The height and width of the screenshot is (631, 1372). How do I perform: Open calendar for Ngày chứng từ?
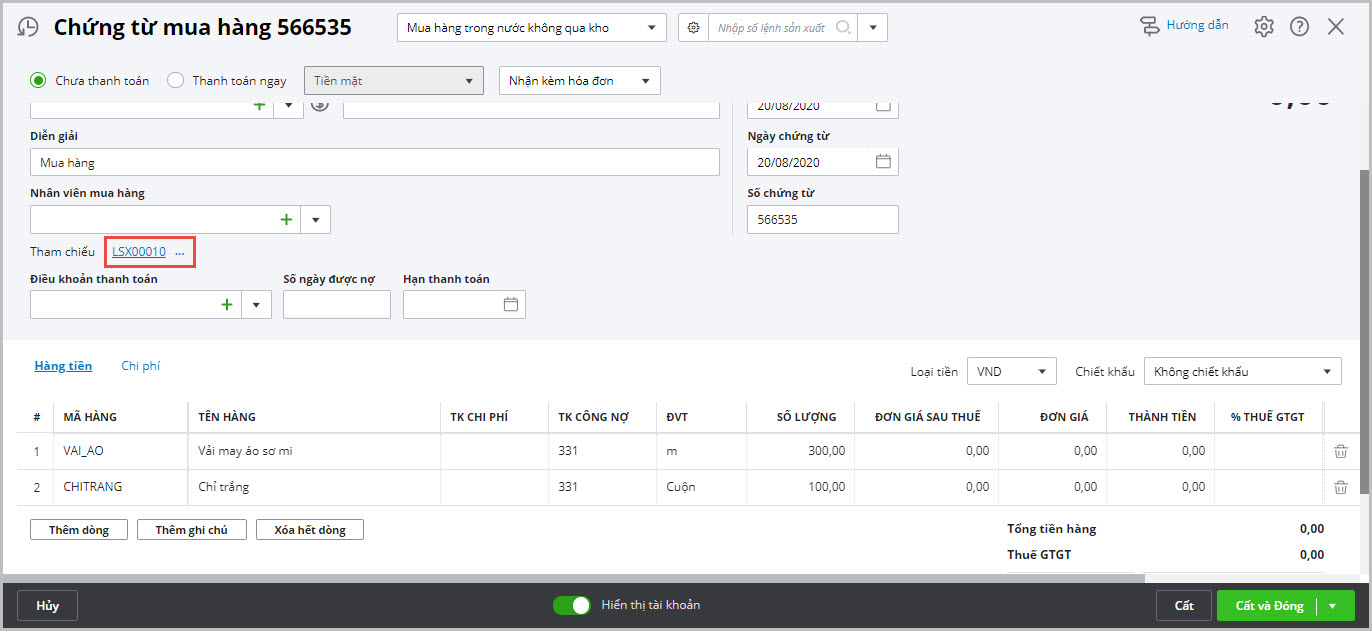(x=882, y=162)
